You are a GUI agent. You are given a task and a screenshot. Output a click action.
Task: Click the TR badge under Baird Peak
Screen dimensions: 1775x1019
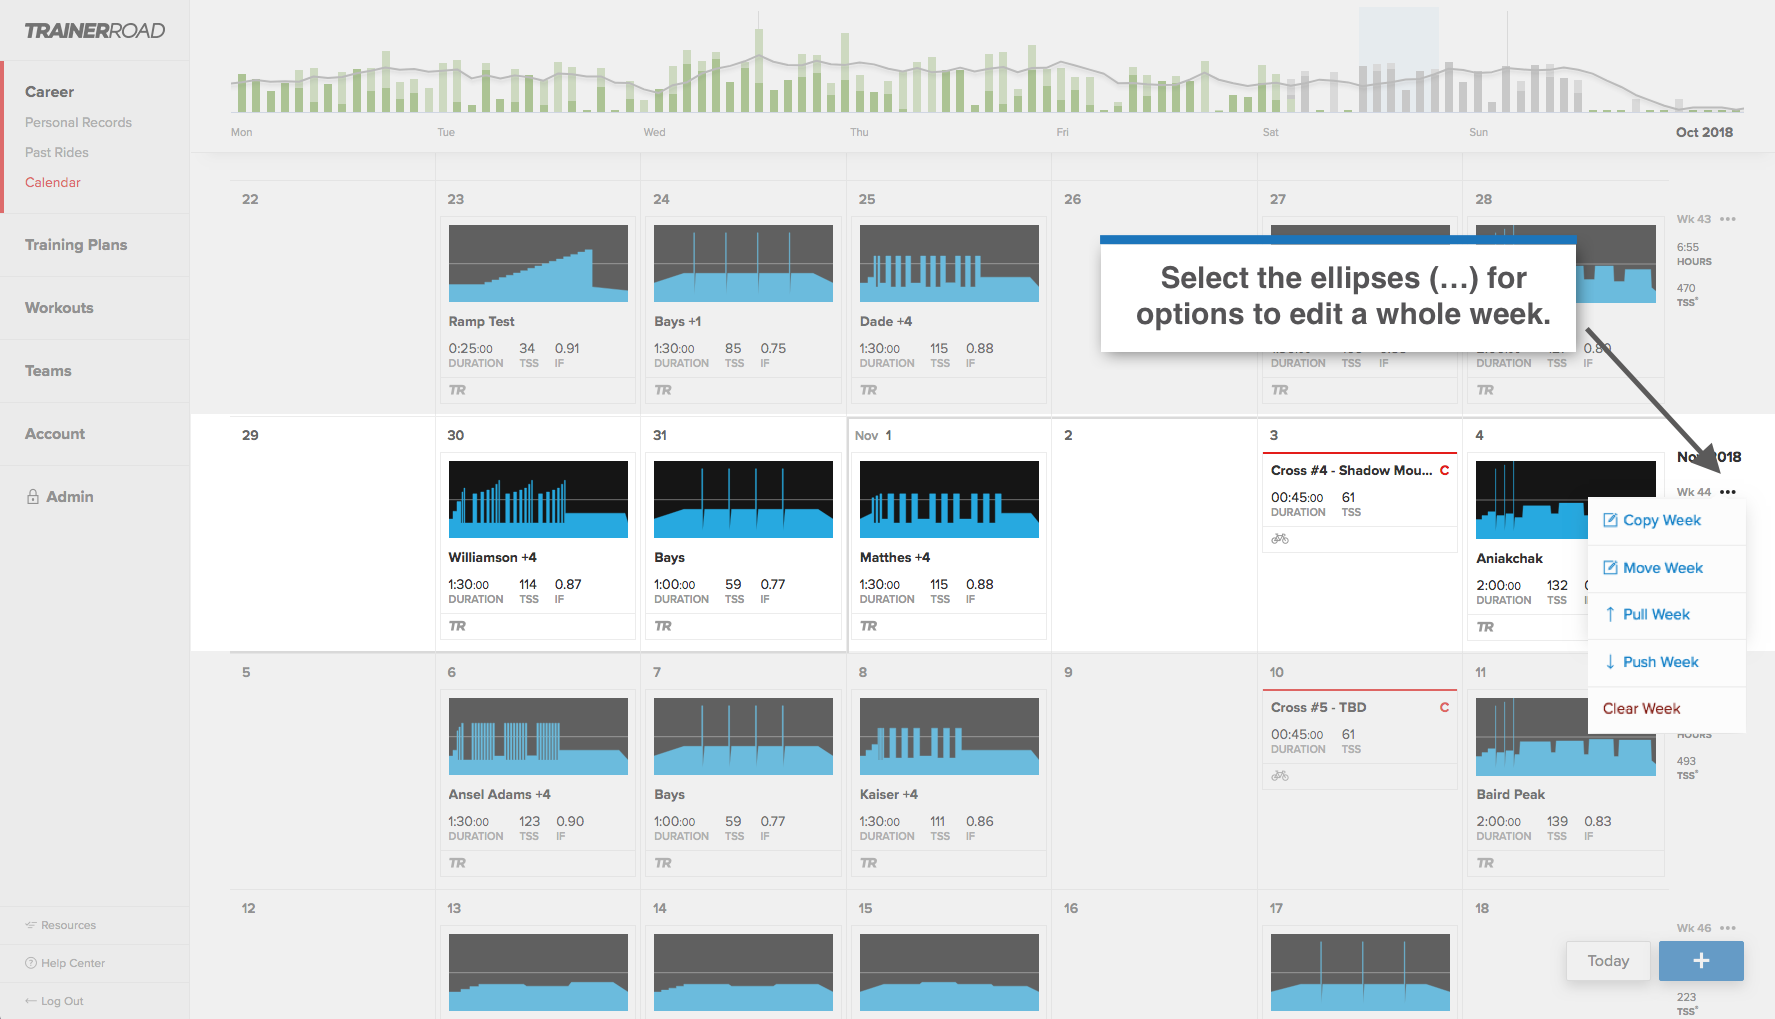coord(1486,863)
